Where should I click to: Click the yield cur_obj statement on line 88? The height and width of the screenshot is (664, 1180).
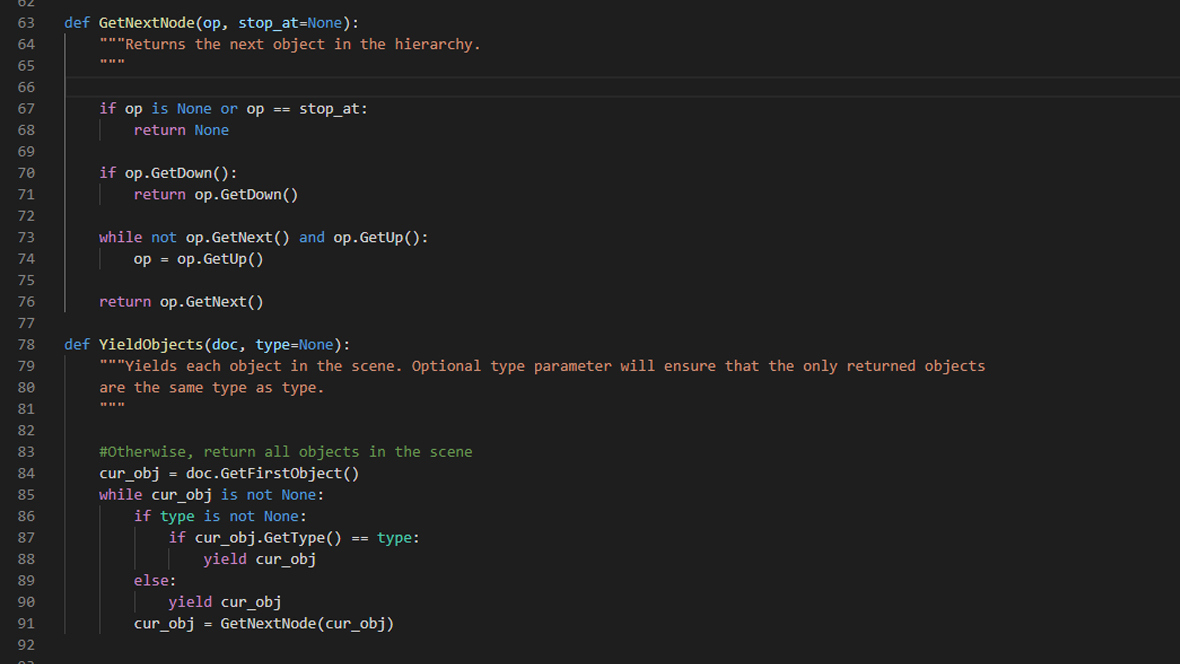click(259, 558)
